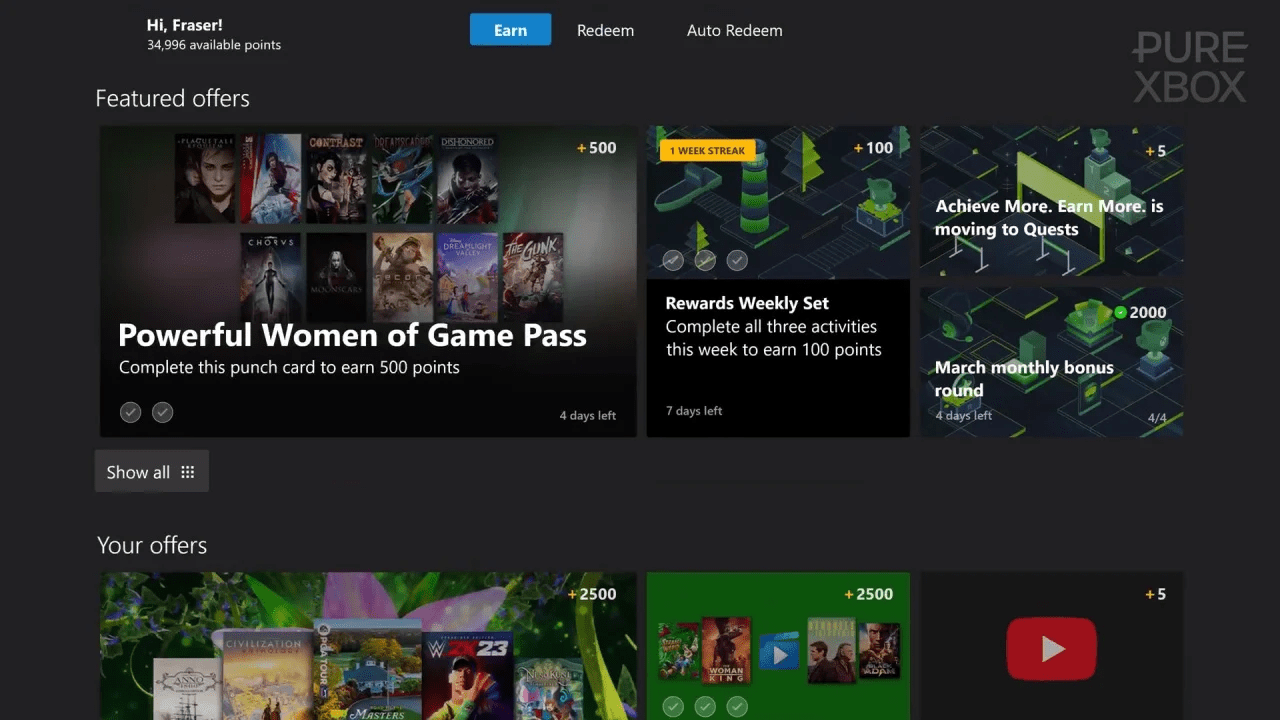Click the Dishonored game cover

click(x=467, y=179)
